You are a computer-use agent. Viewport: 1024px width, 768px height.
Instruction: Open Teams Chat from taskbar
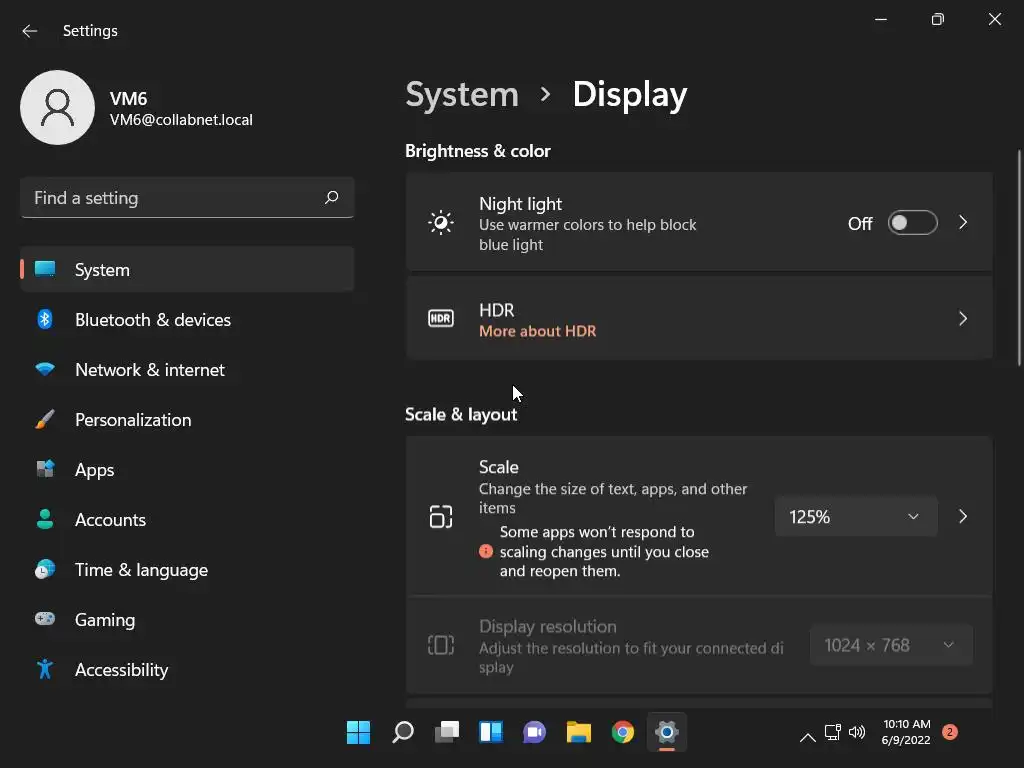[x=535, y=732]
